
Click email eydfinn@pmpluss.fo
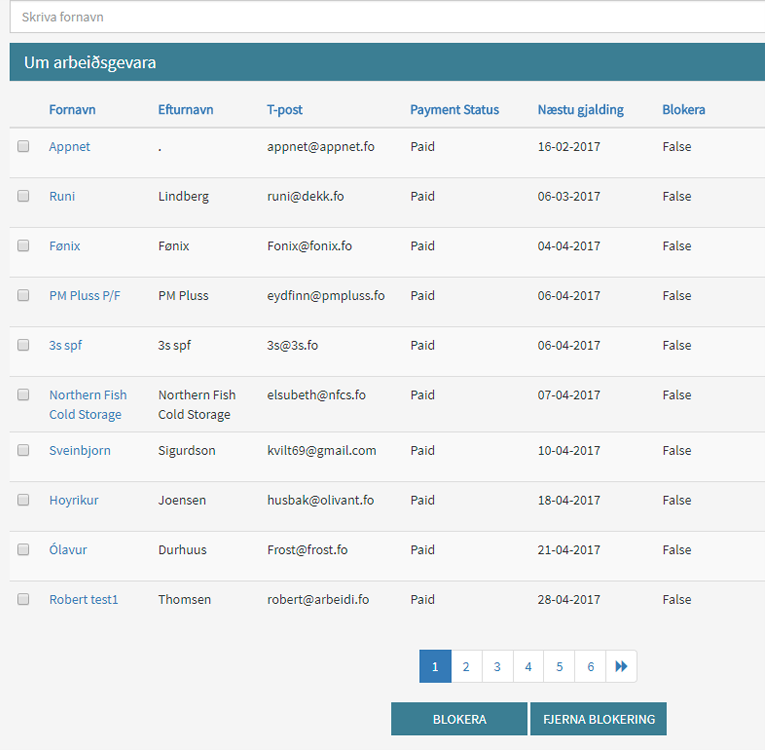326,296
